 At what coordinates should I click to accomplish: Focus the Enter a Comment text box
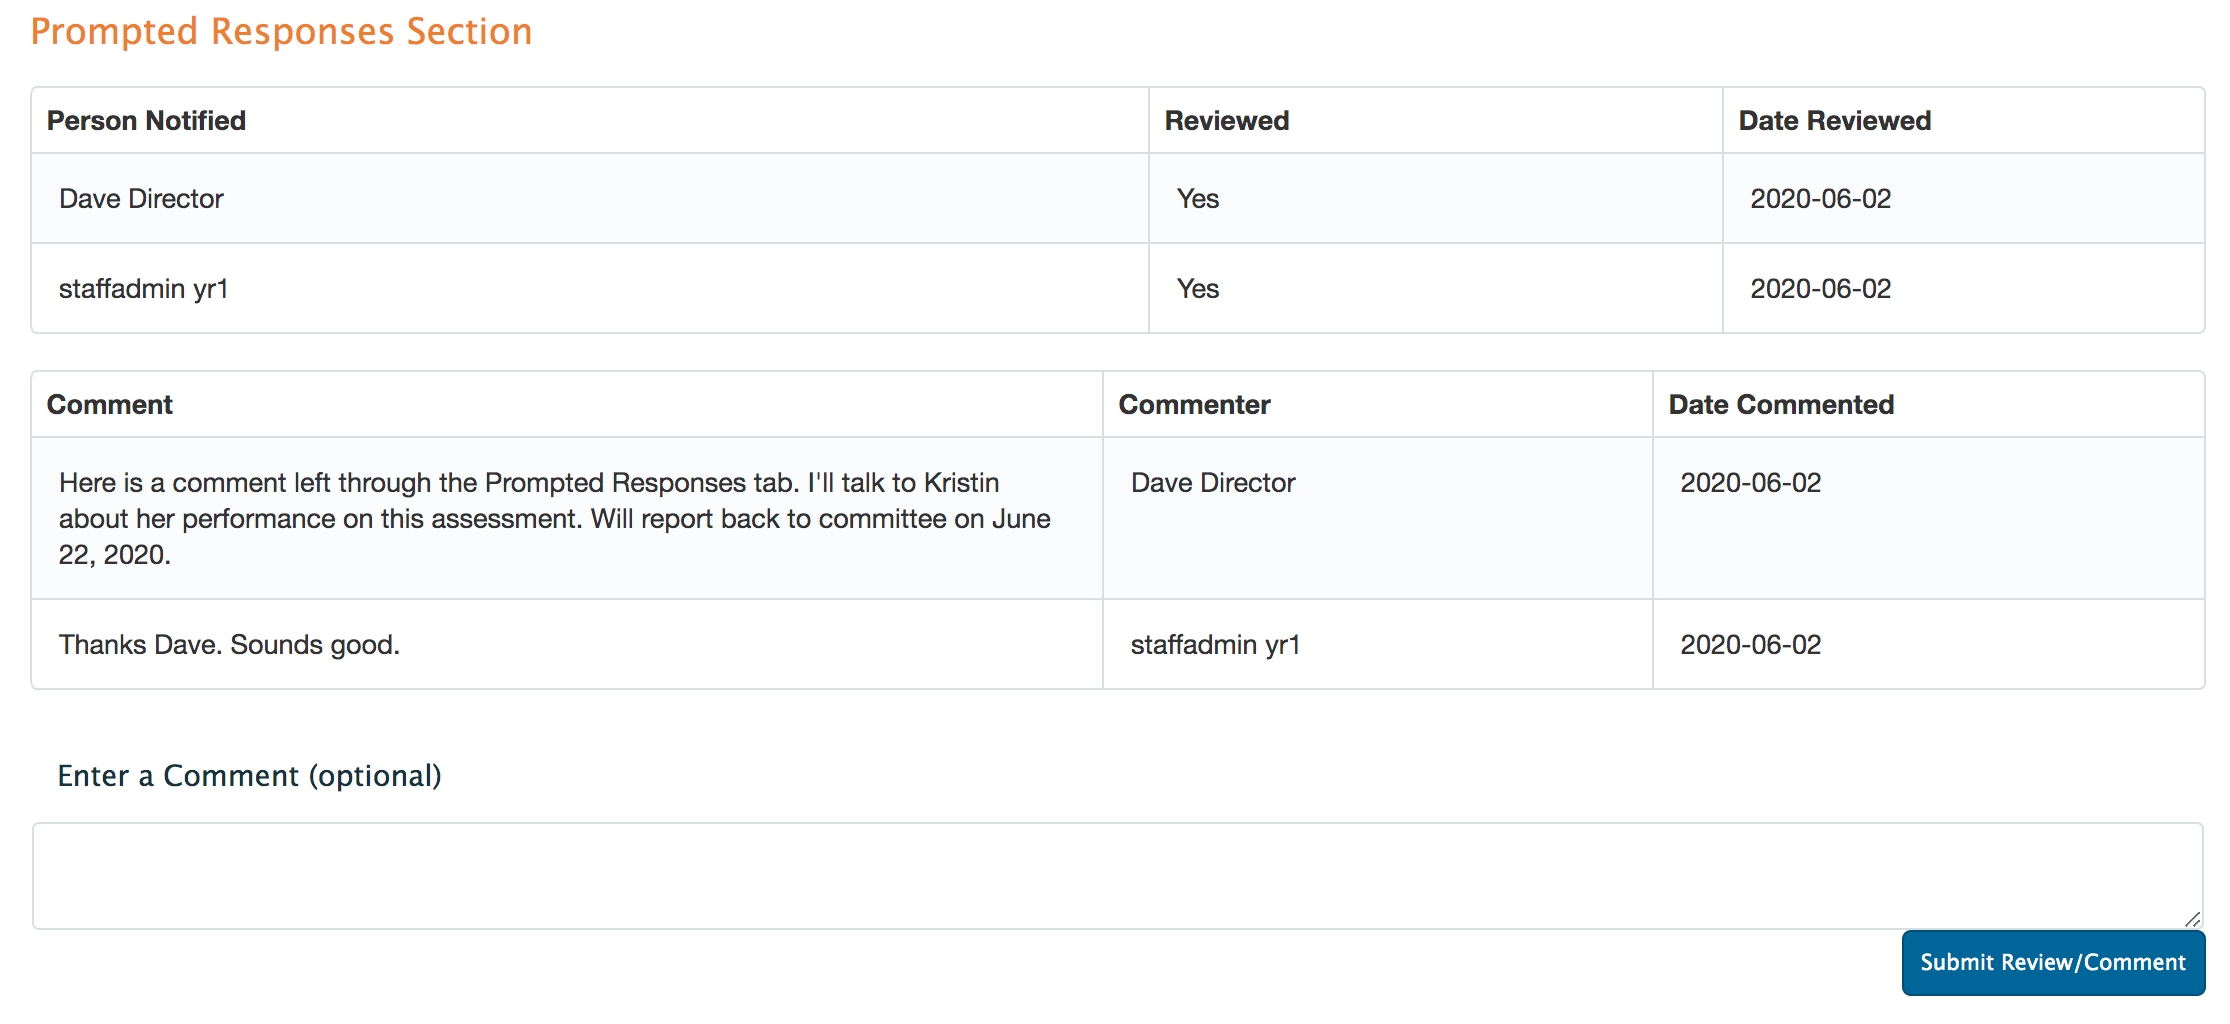coord(1116,875)
